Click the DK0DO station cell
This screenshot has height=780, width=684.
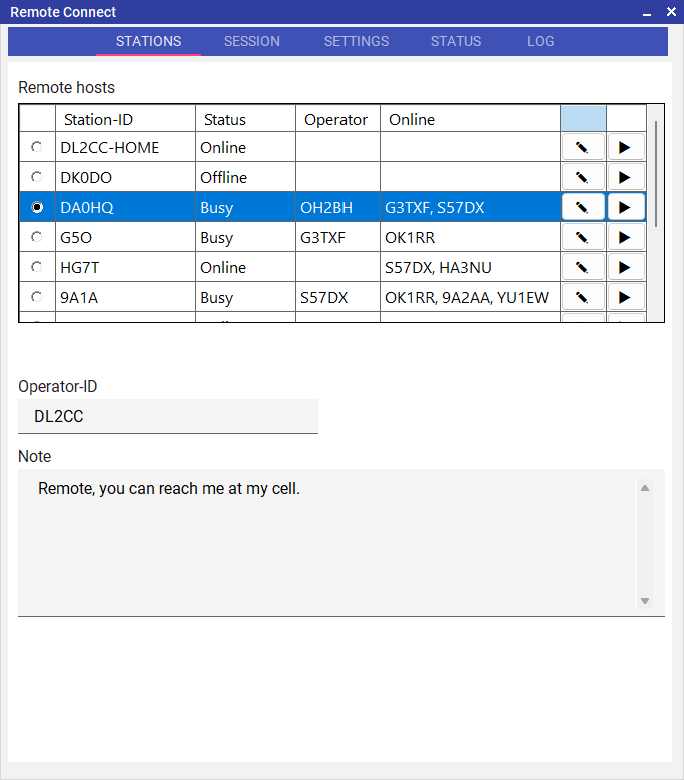pos(125,177)
